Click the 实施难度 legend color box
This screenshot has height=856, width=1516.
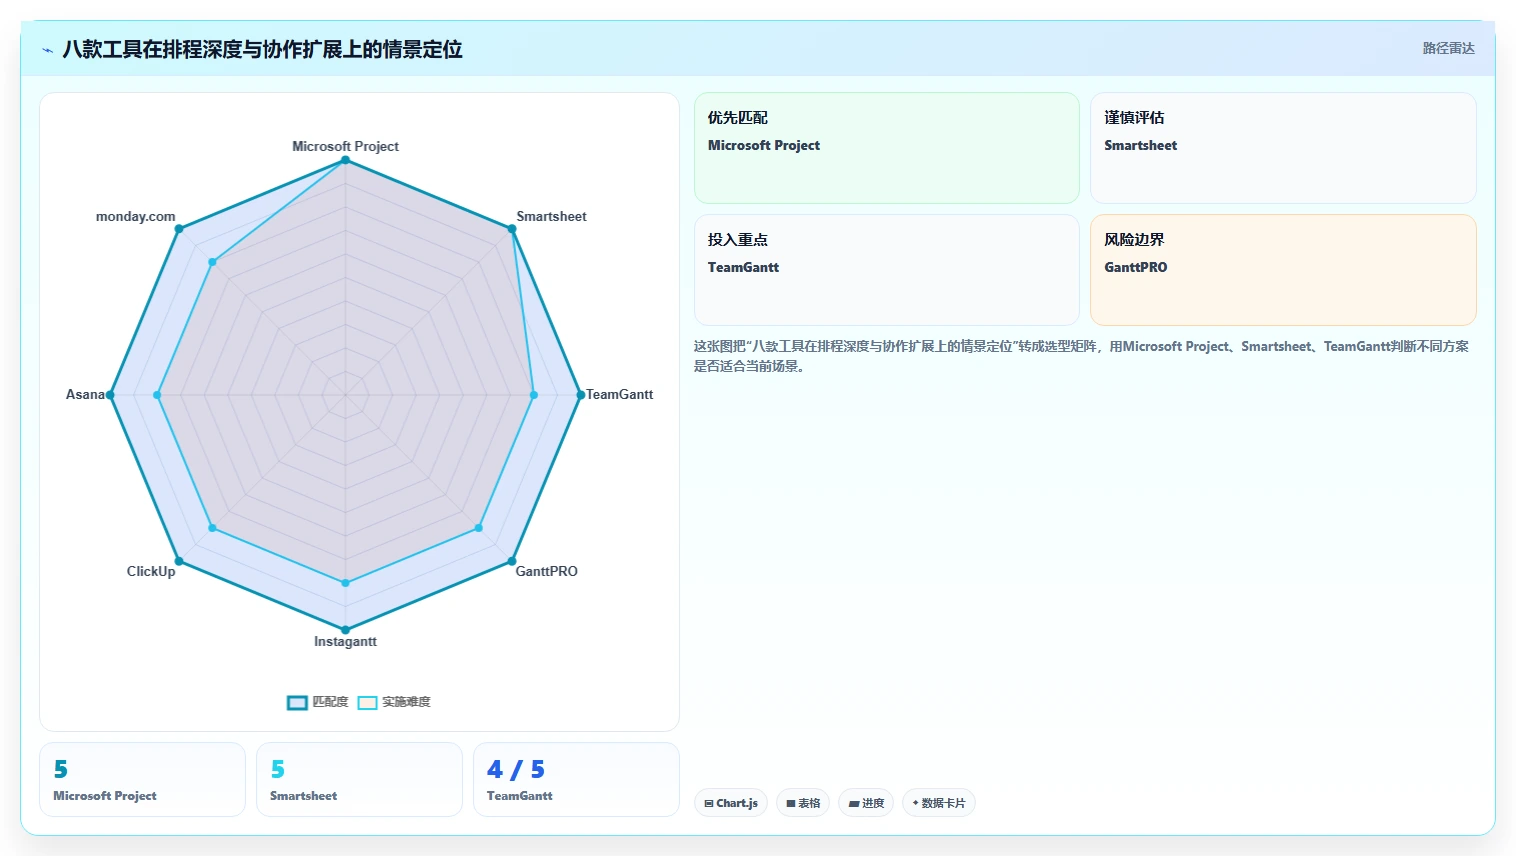[x=367, y=703]
